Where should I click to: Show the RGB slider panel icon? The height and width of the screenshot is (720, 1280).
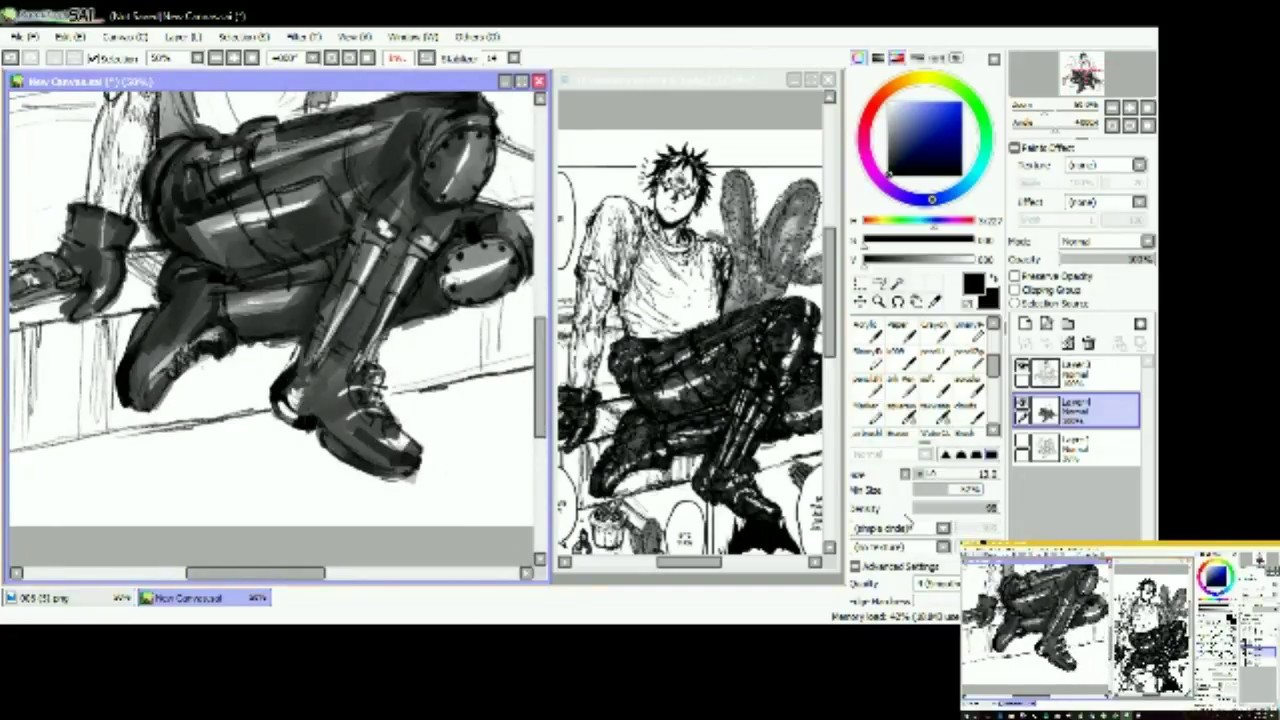pos(878,58)
